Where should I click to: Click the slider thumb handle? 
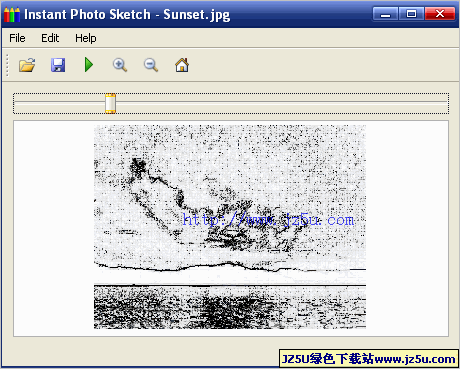pos(110,103)
